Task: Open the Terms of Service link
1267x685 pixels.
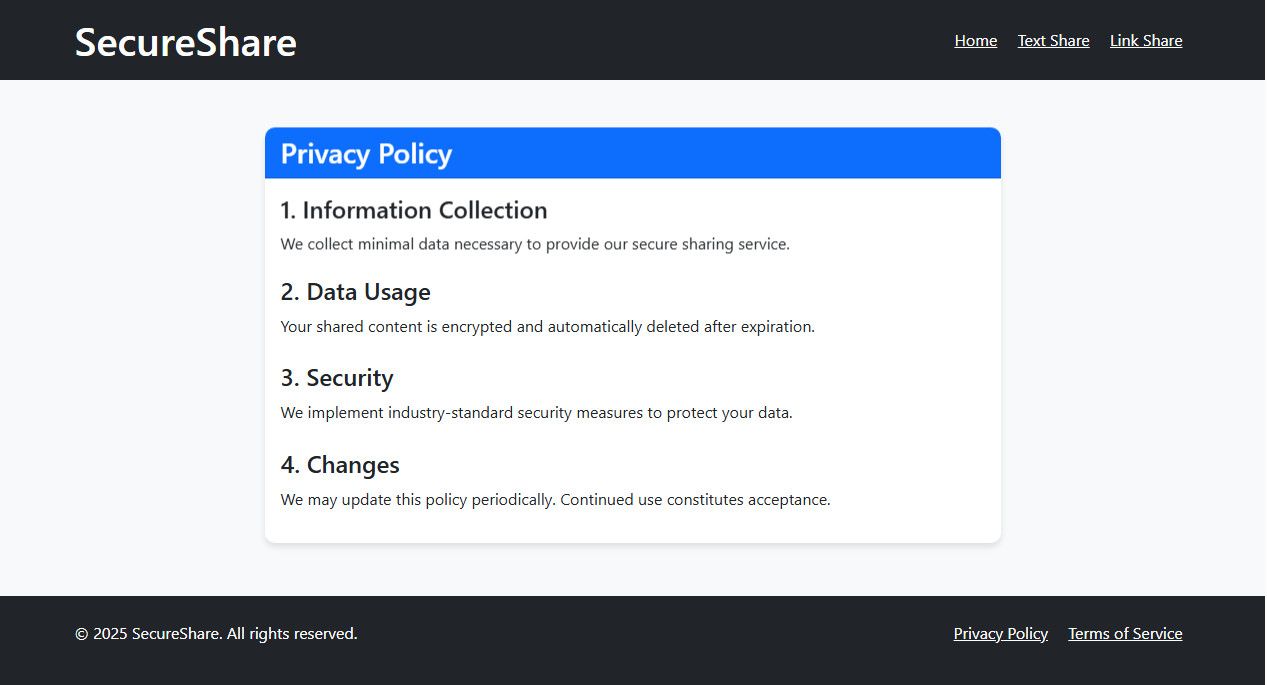Action: click(1124, 634)
